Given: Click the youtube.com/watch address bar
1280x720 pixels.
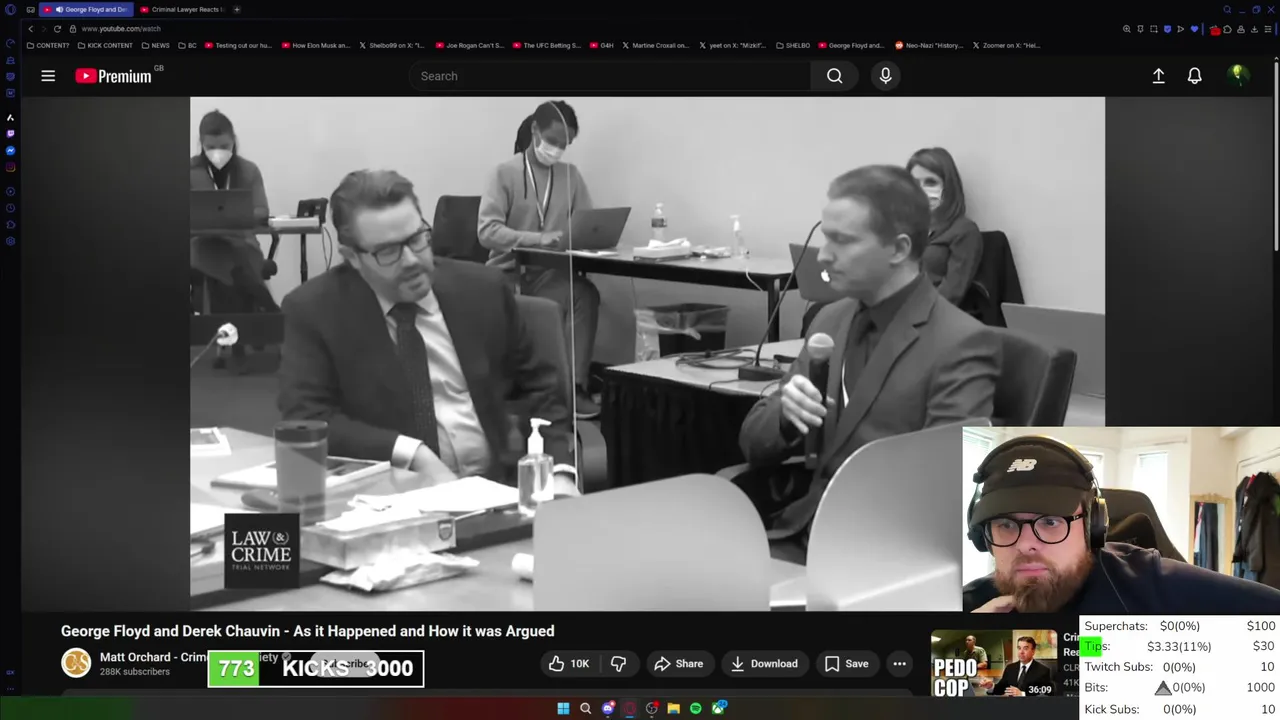Looking at the screenshot, I should pyautogui.click(x=121, y=29).
